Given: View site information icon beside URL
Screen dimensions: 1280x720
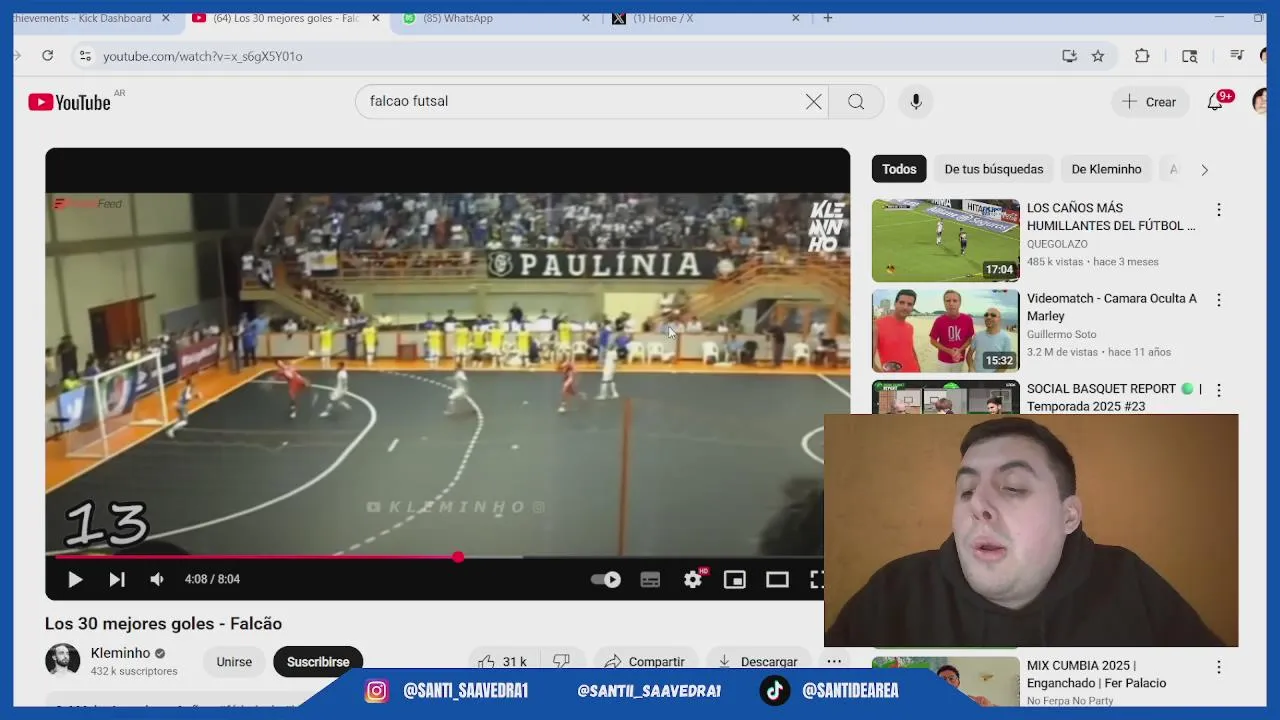Looking at the screenshot, I should coord(85,56).
